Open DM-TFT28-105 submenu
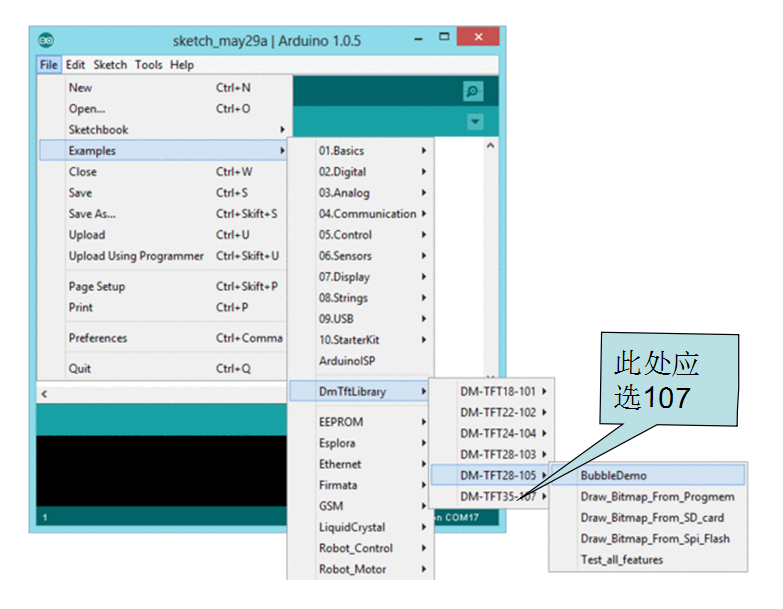The height and width of the screenshot is (609, 783). [x=491, y=475]
